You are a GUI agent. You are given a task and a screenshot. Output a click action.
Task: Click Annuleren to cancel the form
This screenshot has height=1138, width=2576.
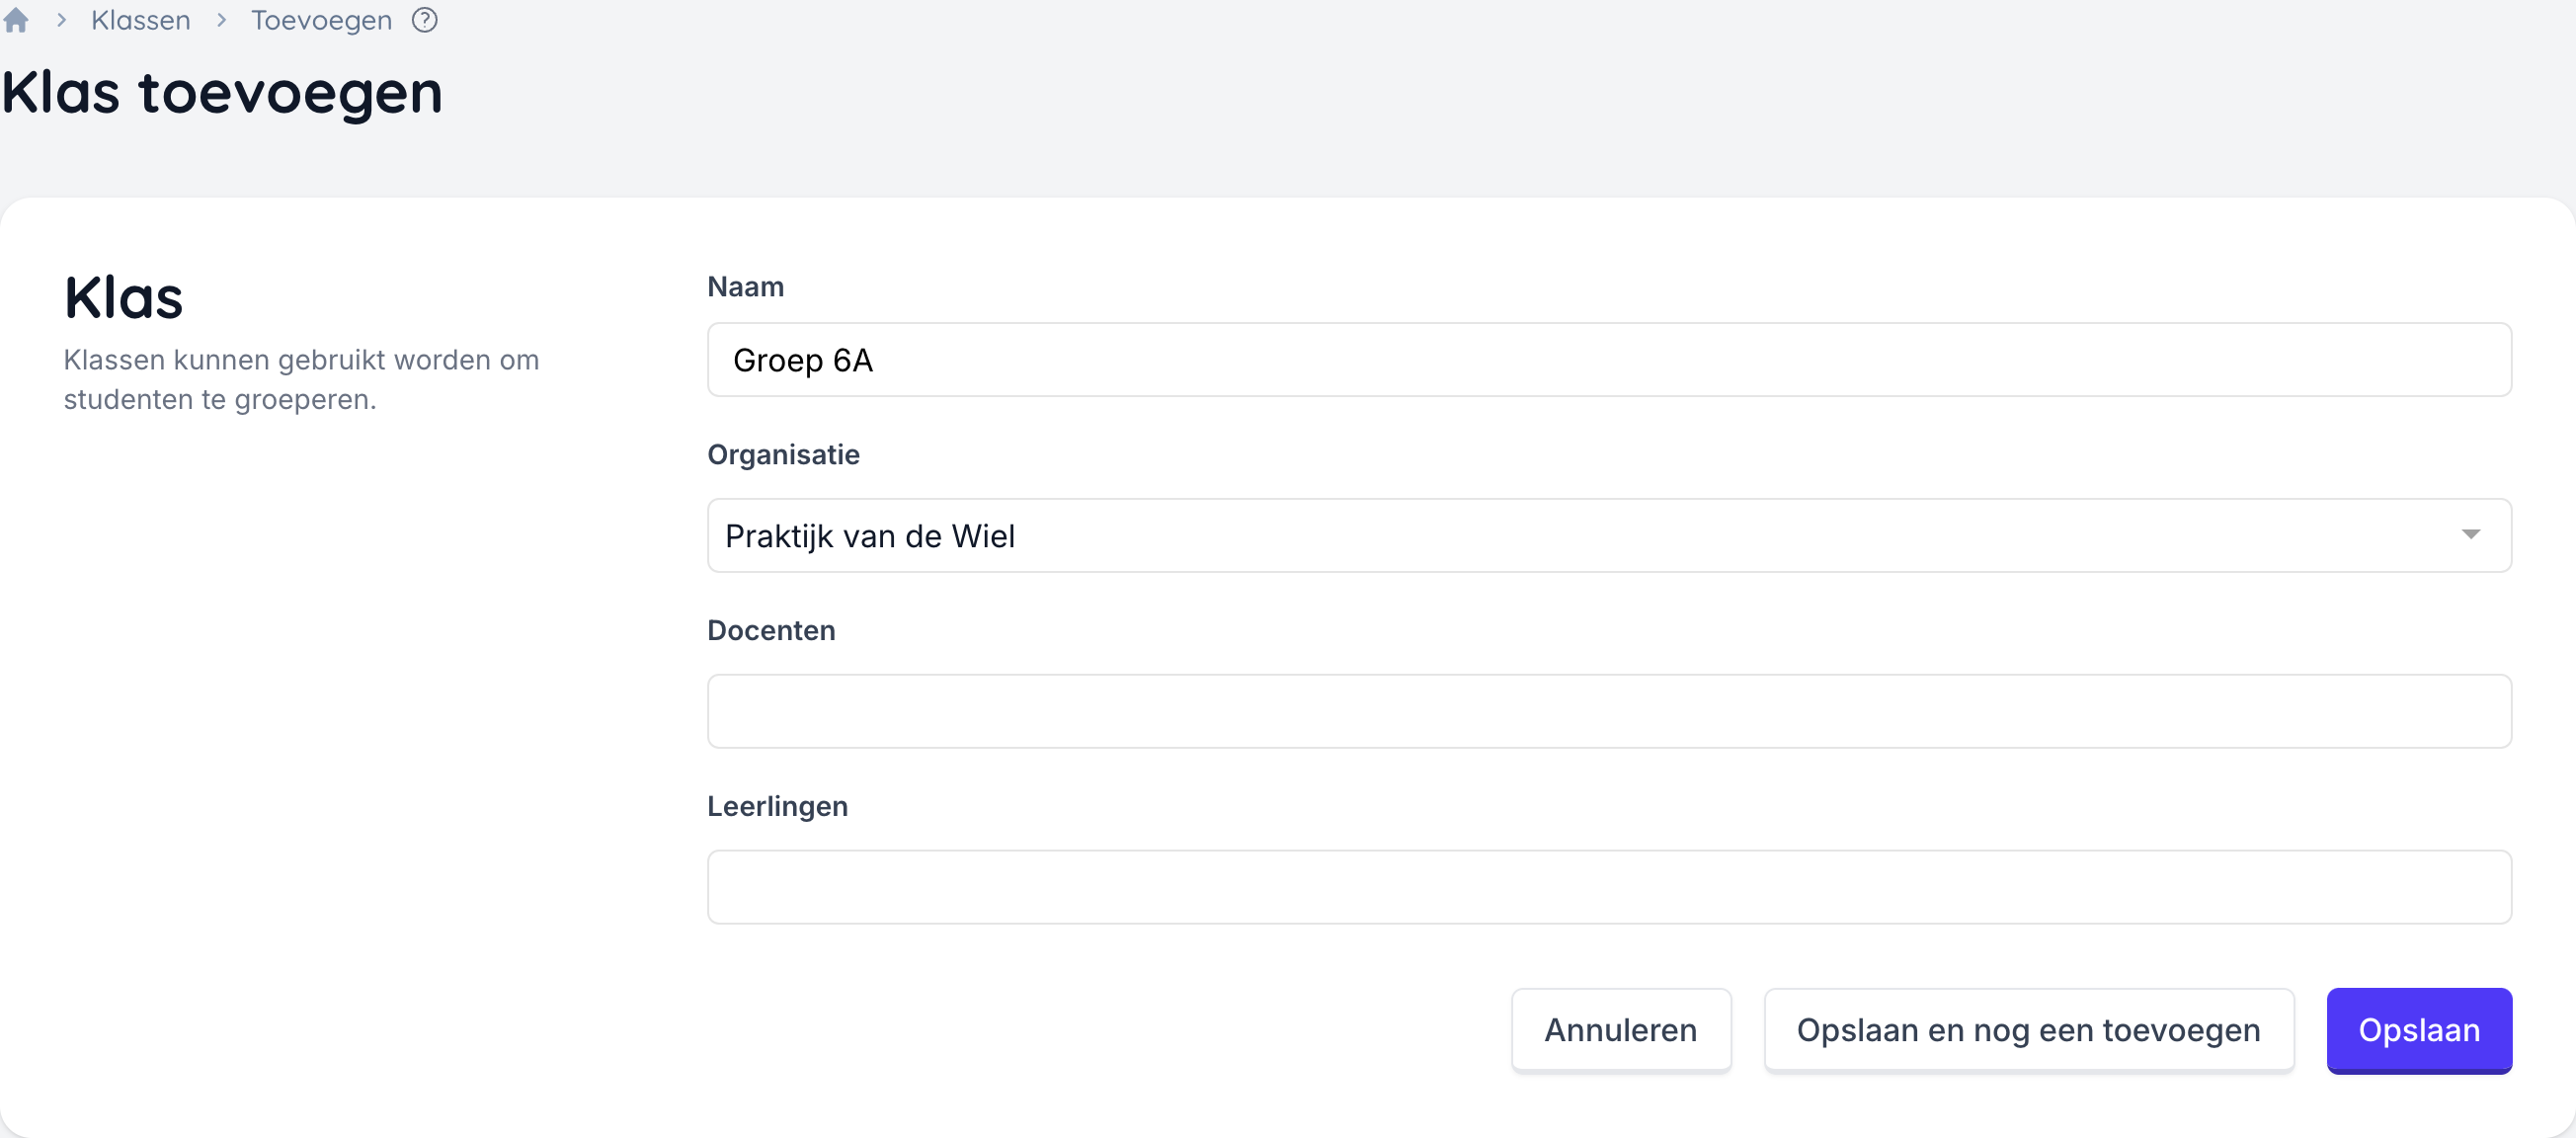pos(1620,1029)
